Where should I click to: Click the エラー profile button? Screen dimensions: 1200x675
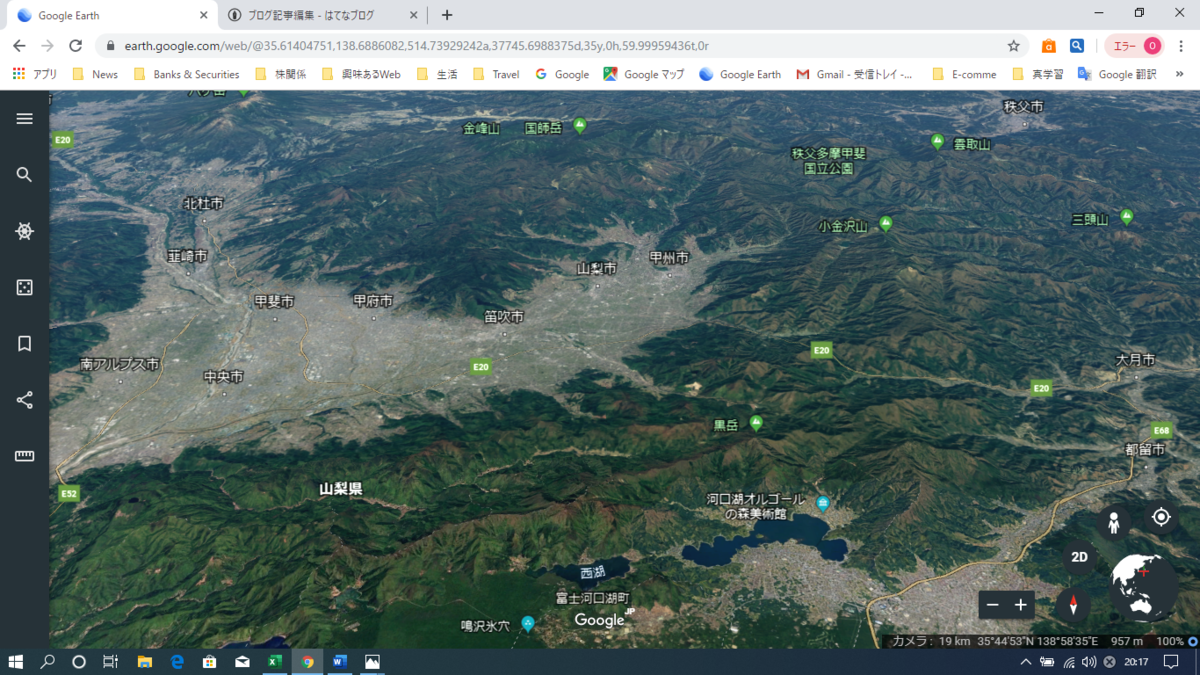pos(1136,46)
